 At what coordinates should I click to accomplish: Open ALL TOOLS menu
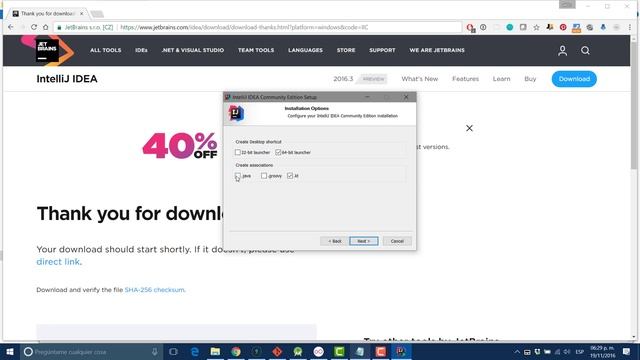tap(106, 50)
